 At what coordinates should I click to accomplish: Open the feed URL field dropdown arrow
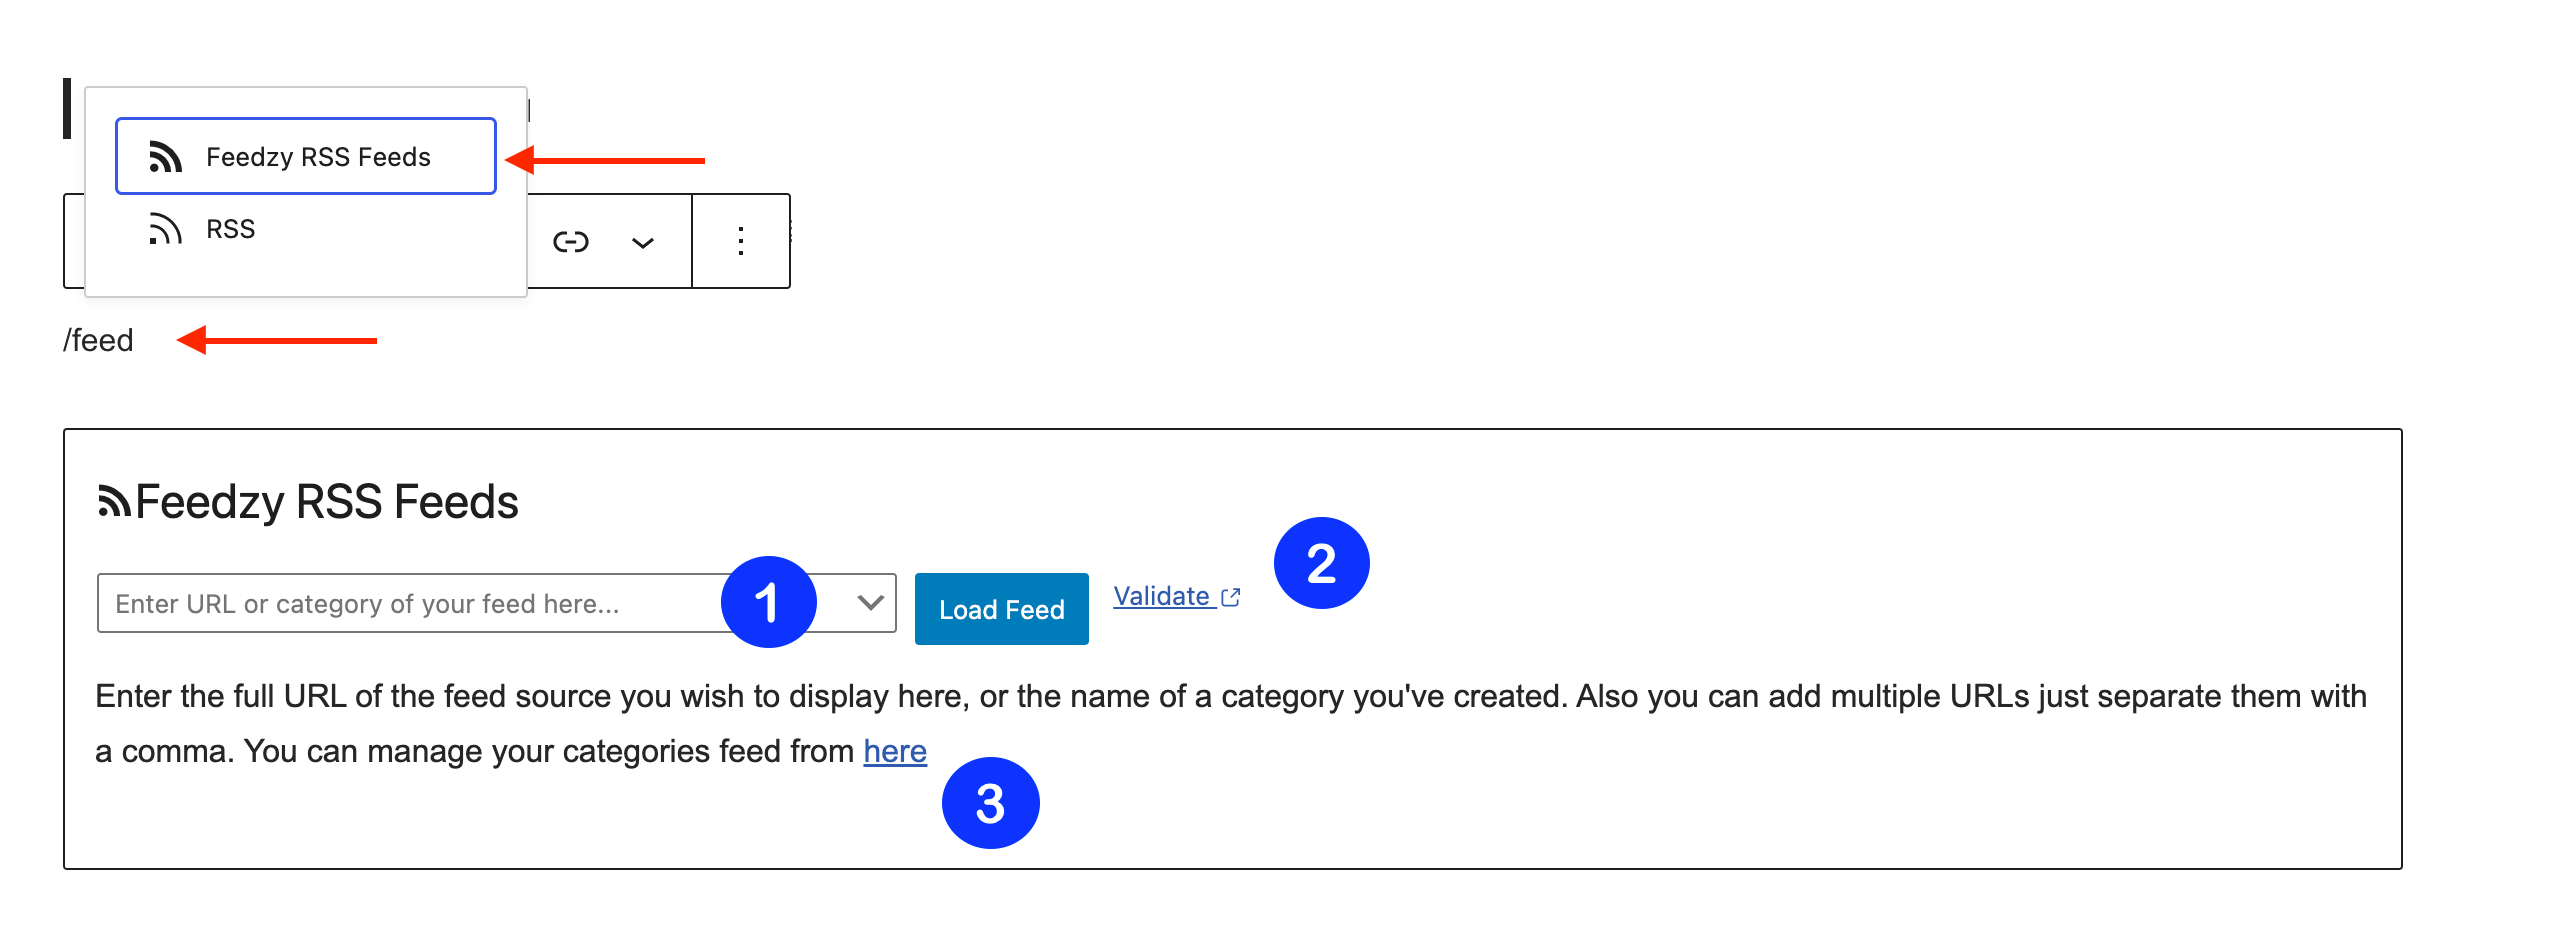pyautogui.click(x=870, y=603)
